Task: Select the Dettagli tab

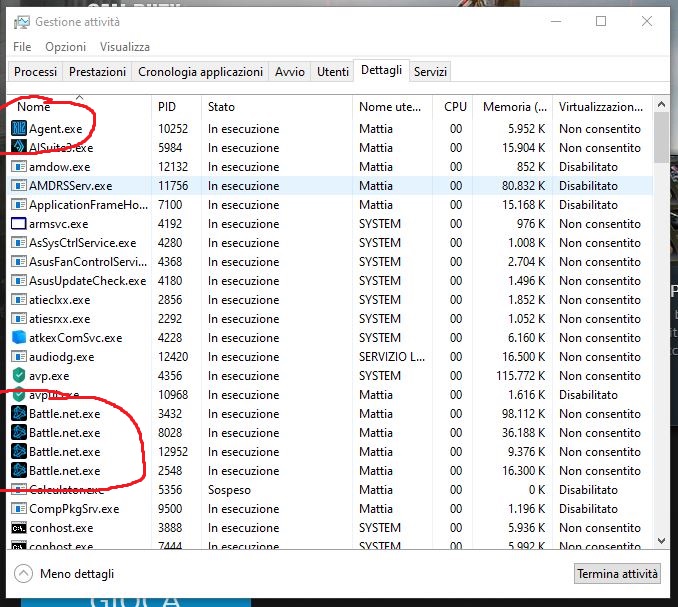Action: pyautogui.click(x=381, y=70)
